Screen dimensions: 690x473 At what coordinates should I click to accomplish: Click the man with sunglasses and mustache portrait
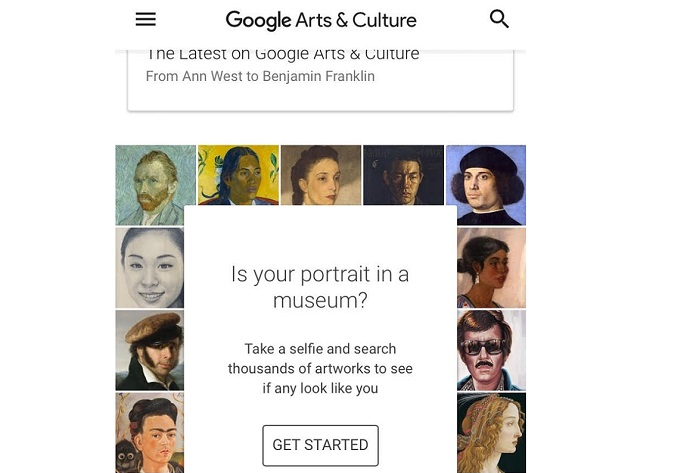tap(491, 349)
